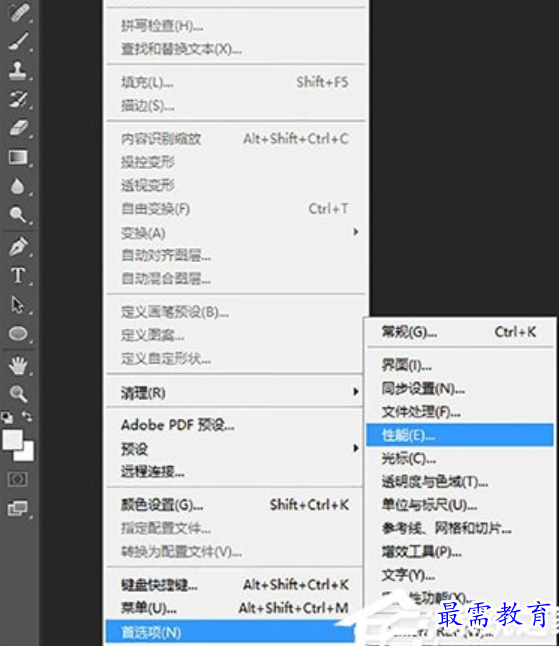559x646 pixels.
Task: Select the History Brush tool
Action: [x=19, y=99]
